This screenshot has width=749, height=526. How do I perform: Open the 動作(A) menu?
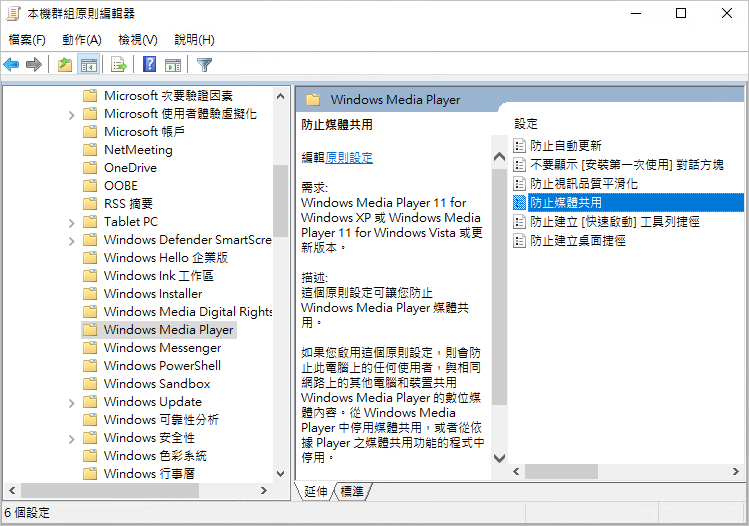[82, 40]
